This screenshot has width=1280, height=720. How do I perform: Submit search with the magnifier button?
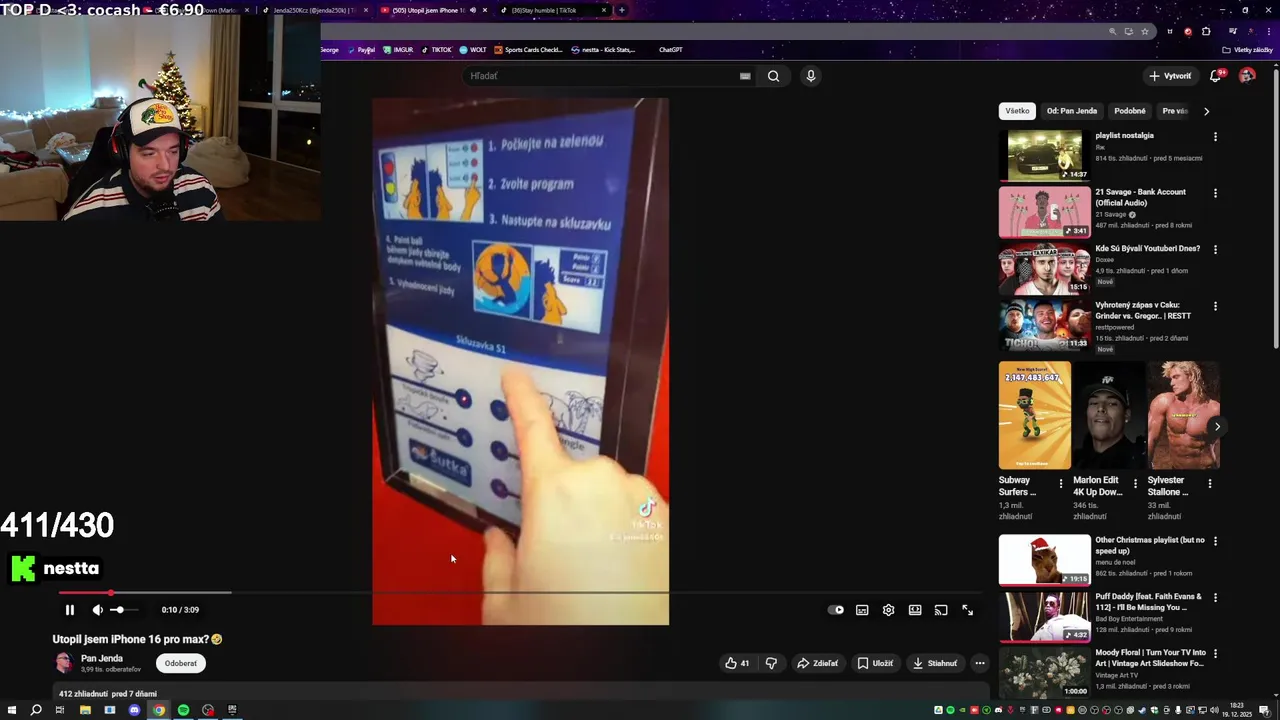tap(773, 76)
